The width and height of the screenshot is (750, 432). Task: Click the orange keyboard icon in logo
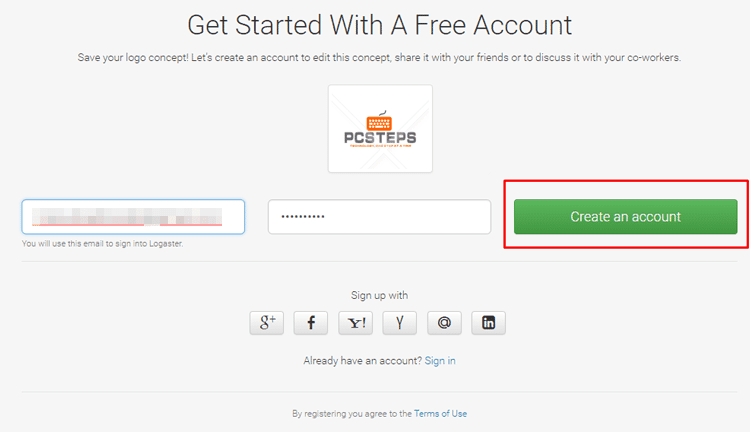[379, 121]
